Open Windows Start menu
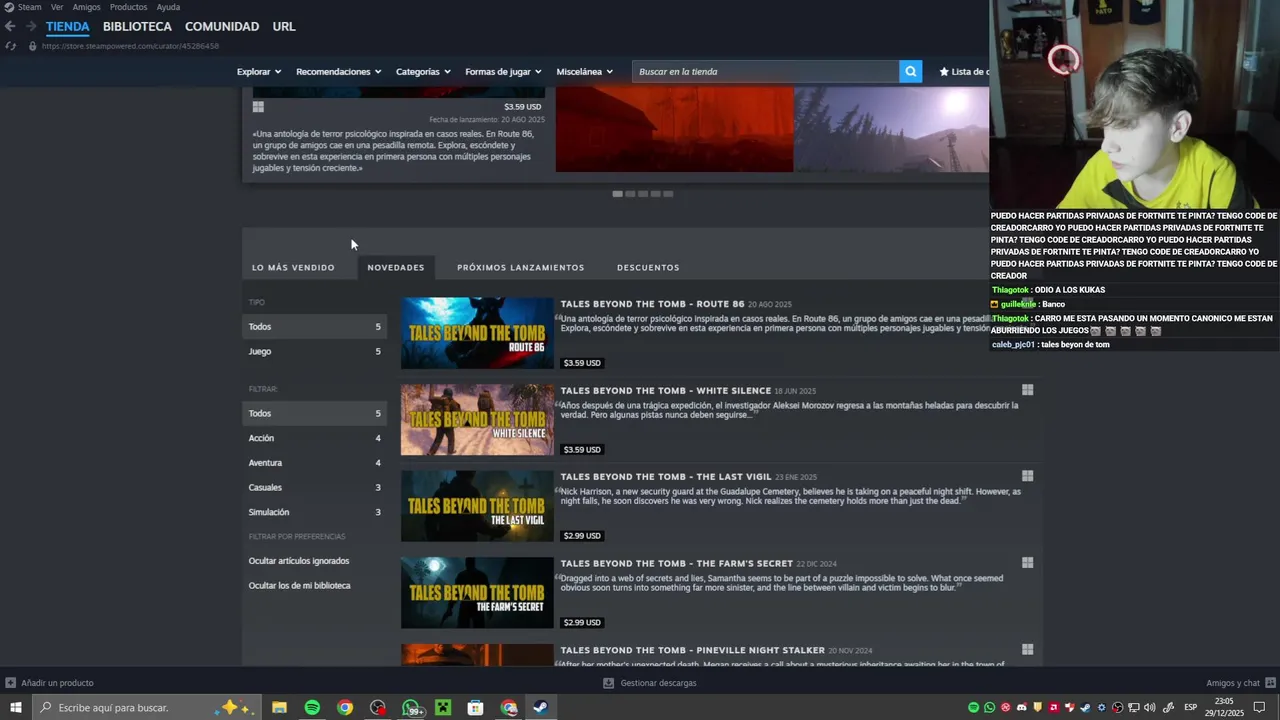This screenshot has width=1280, height=720. pyautogui.click(x=15, y=707)
